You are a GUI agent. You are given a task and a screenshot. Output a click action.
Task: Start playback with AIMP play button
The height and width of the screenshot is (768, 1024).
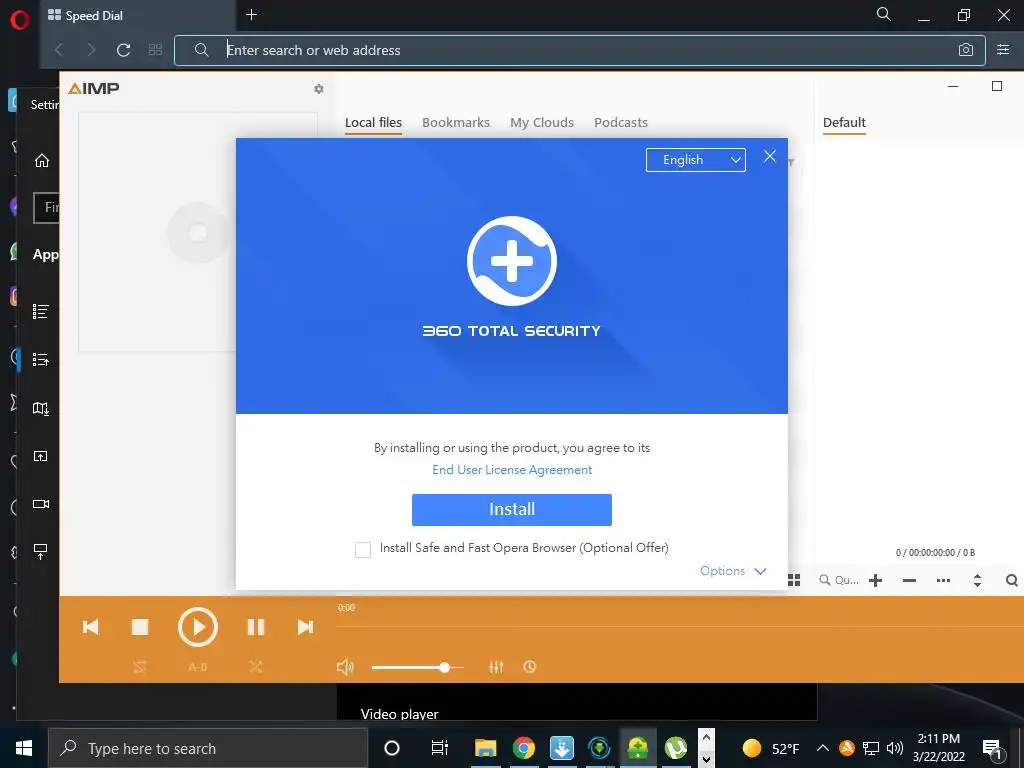click(197, 627)
